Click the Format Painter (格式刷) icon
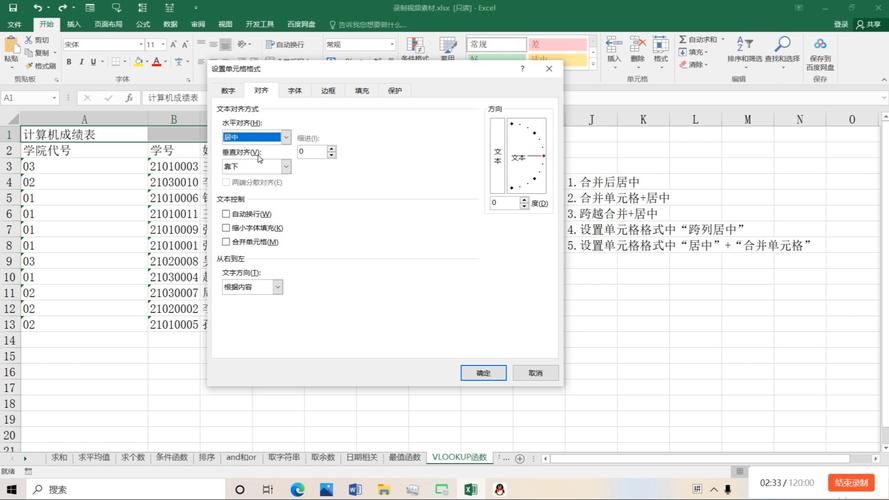This screenshot has width=889, height=500. [x=29, y=66]
